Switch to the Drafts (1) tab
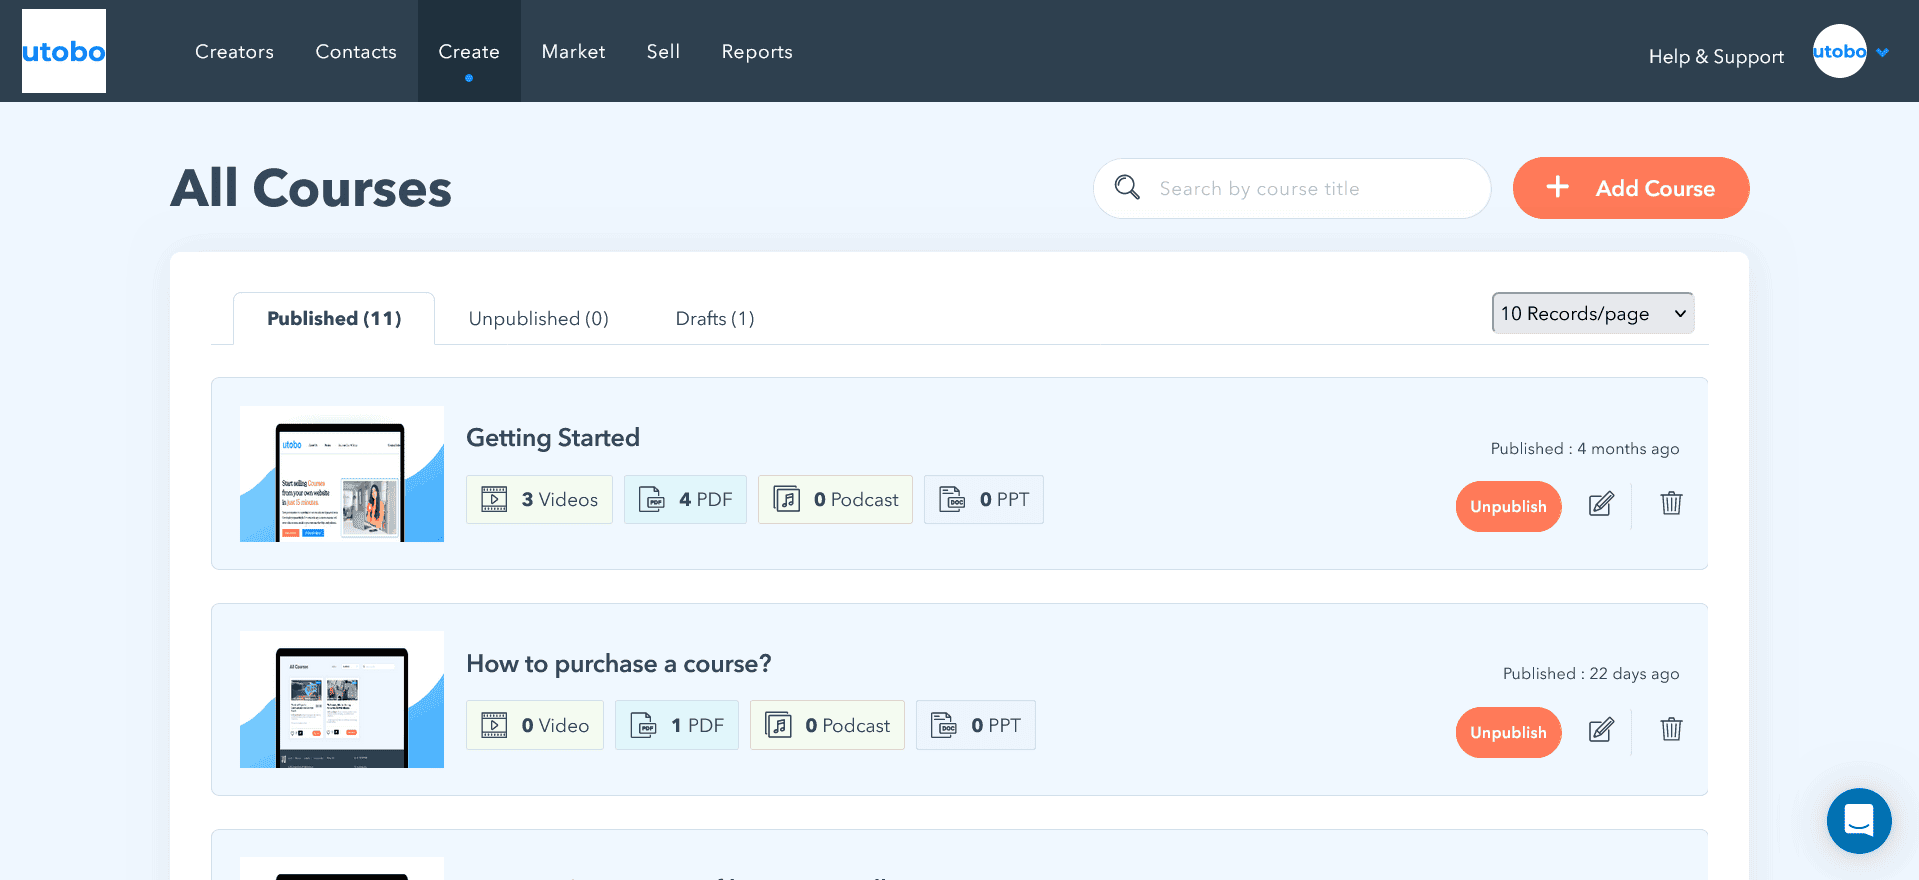Viewport: 1919px width, 880px height. tap(715, 319)
